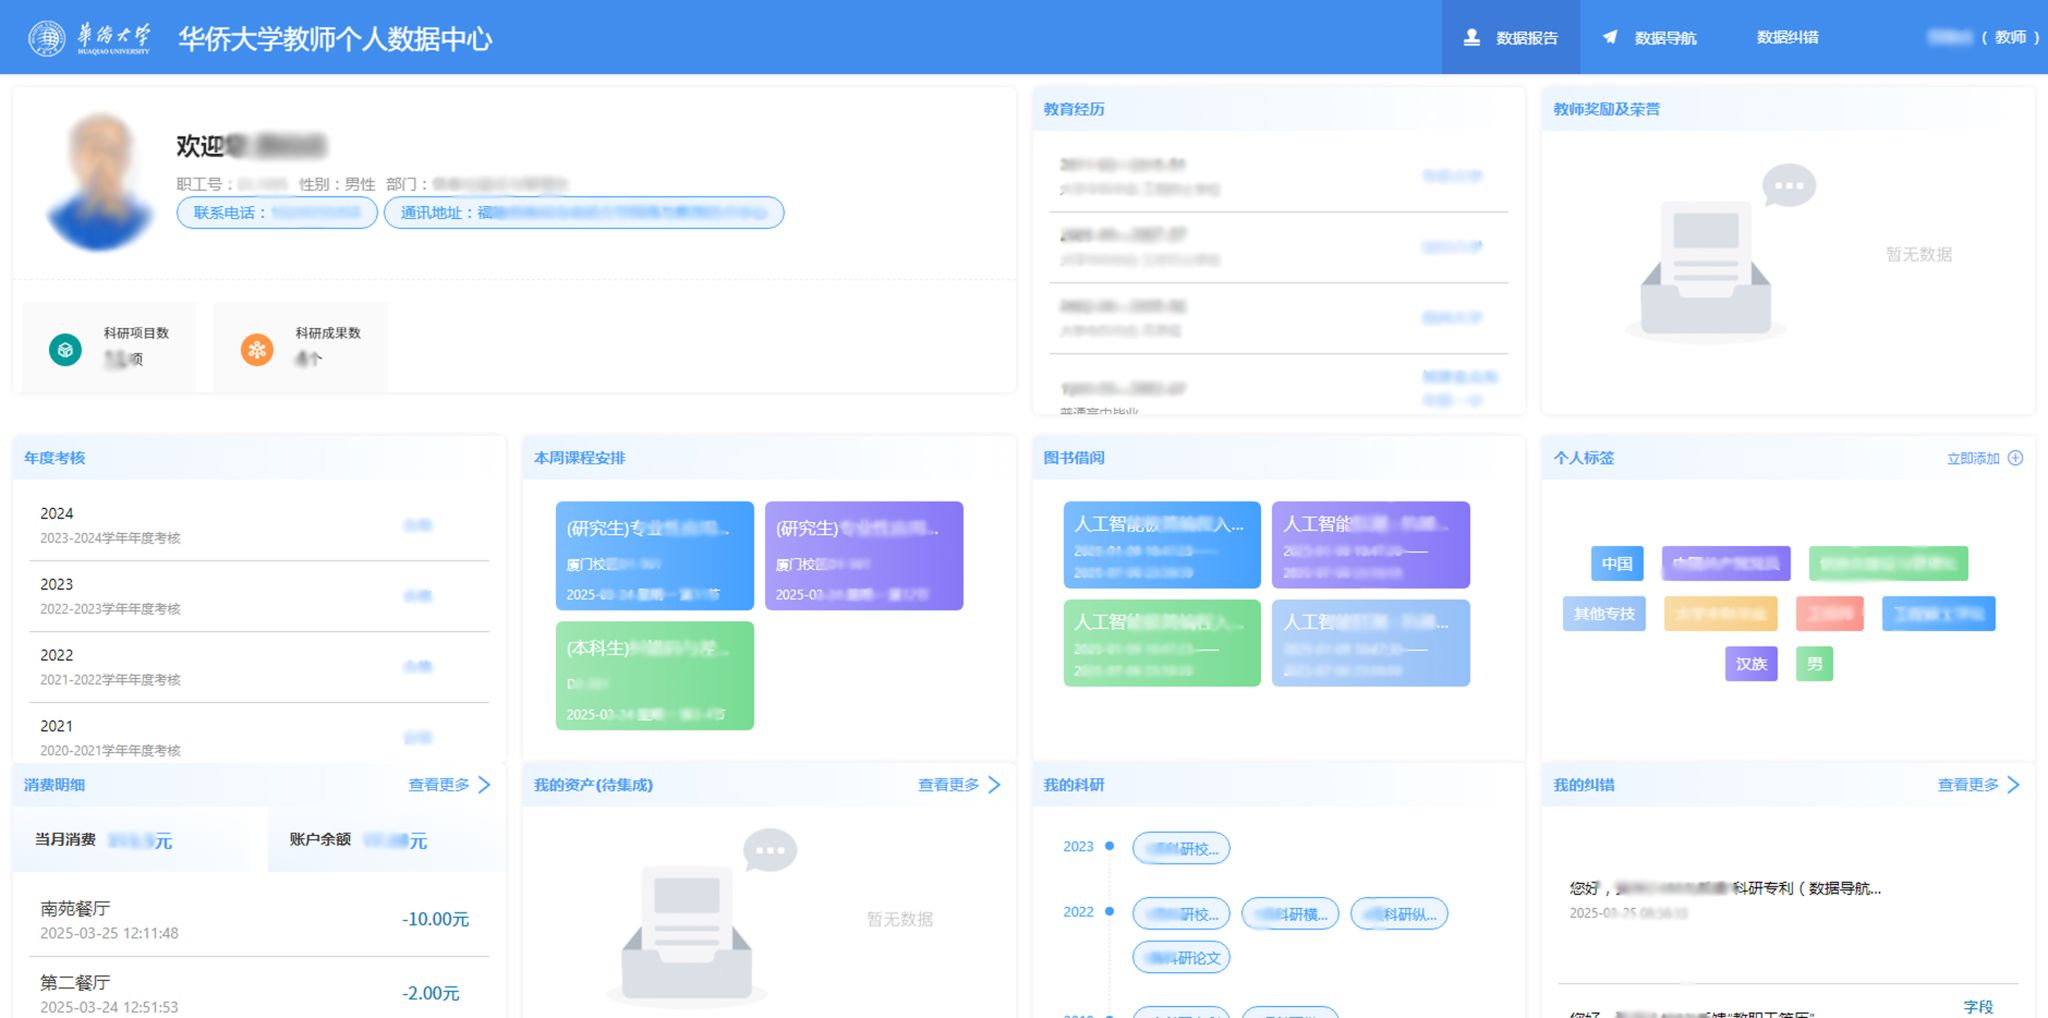
Task: Switch to the 数据导航 menu item
Action: [x=1665, y=37]
